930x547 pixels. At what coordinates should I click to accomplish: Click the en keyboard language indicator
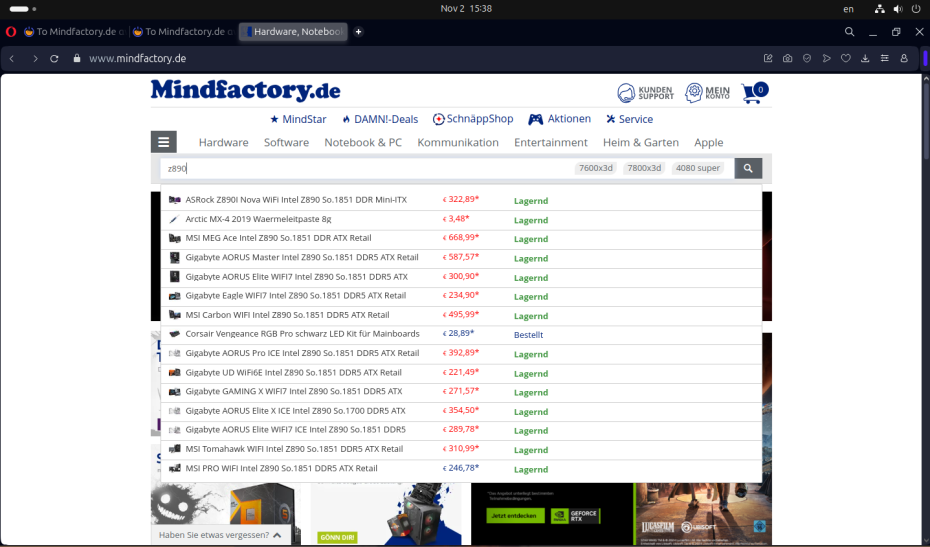[849, 9]
